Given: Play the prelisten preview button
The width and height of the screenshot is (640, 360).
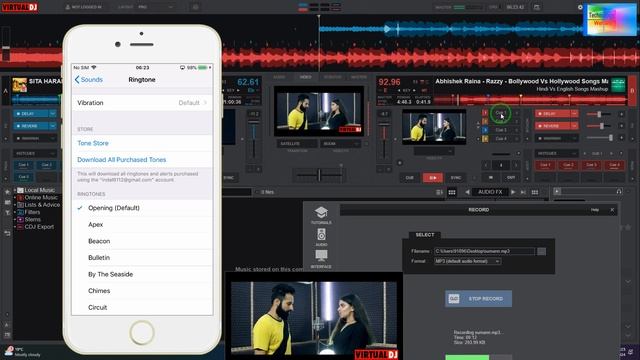Looking at the screenshot, I should [557, 191].
